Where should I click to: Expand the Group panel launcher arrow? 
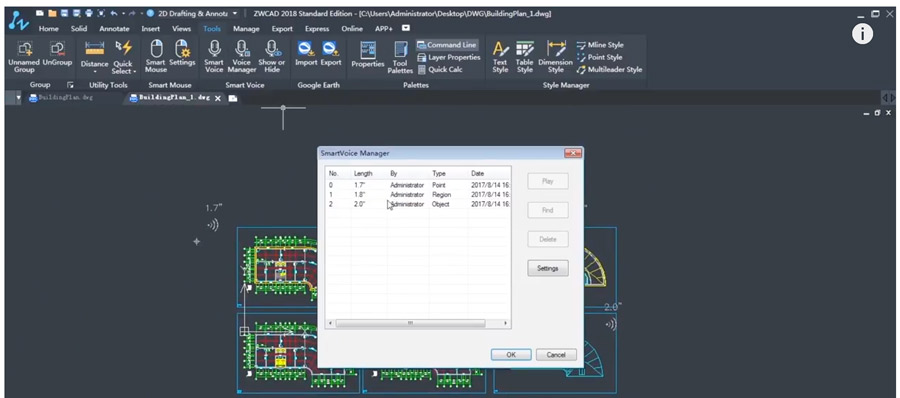(71, 85)
